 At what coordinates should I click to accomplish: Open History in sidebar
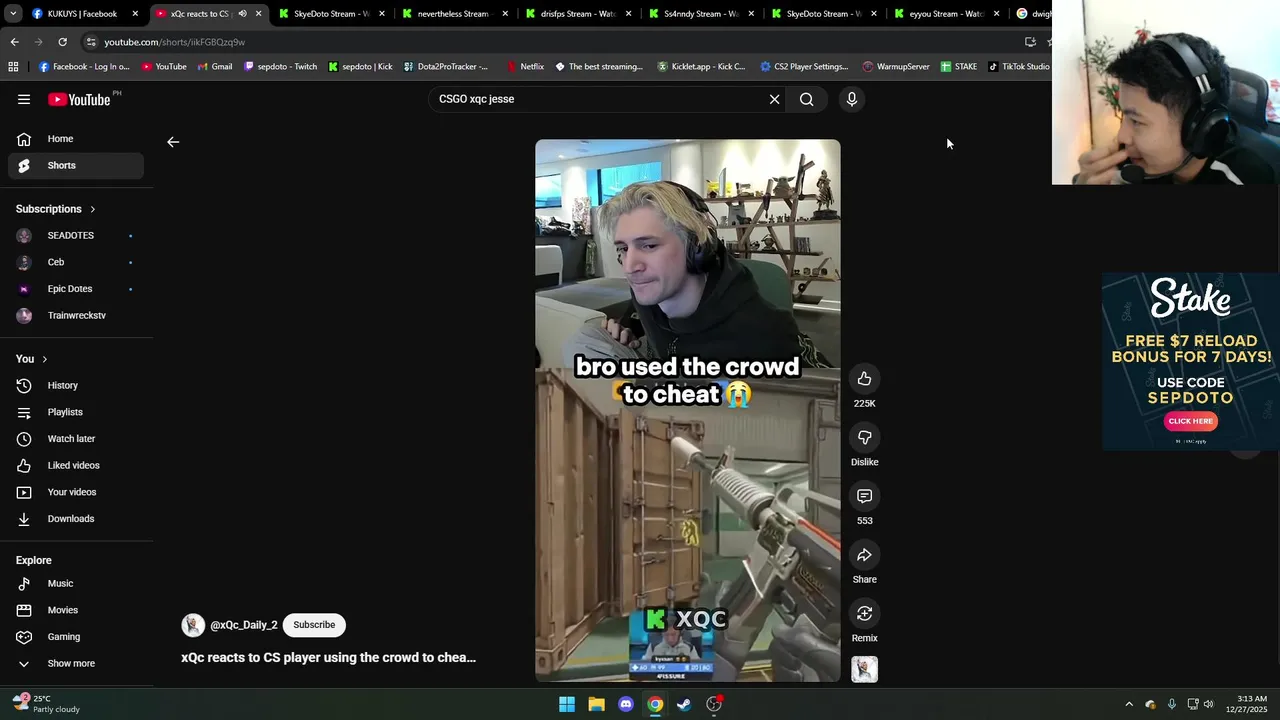(x=76, y=385)
